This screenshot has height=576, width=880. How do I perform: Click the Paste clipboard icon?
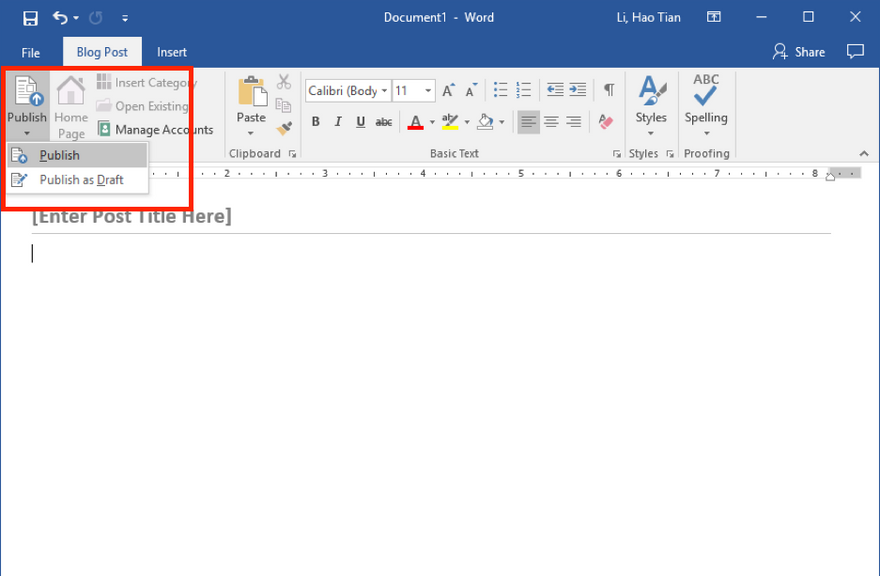coord(252,92)
